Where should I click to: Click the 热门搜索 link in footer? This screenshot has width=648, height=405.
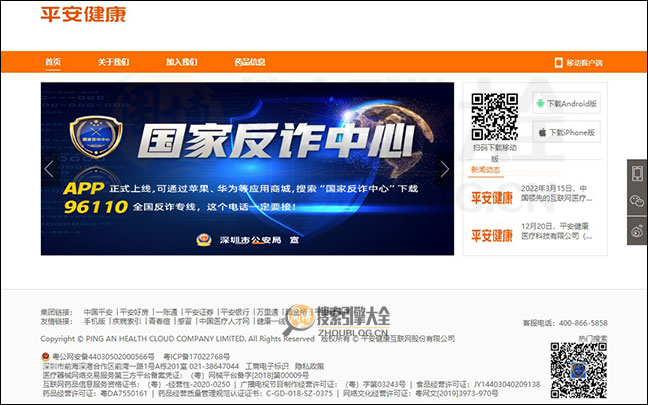pos(593,338)
